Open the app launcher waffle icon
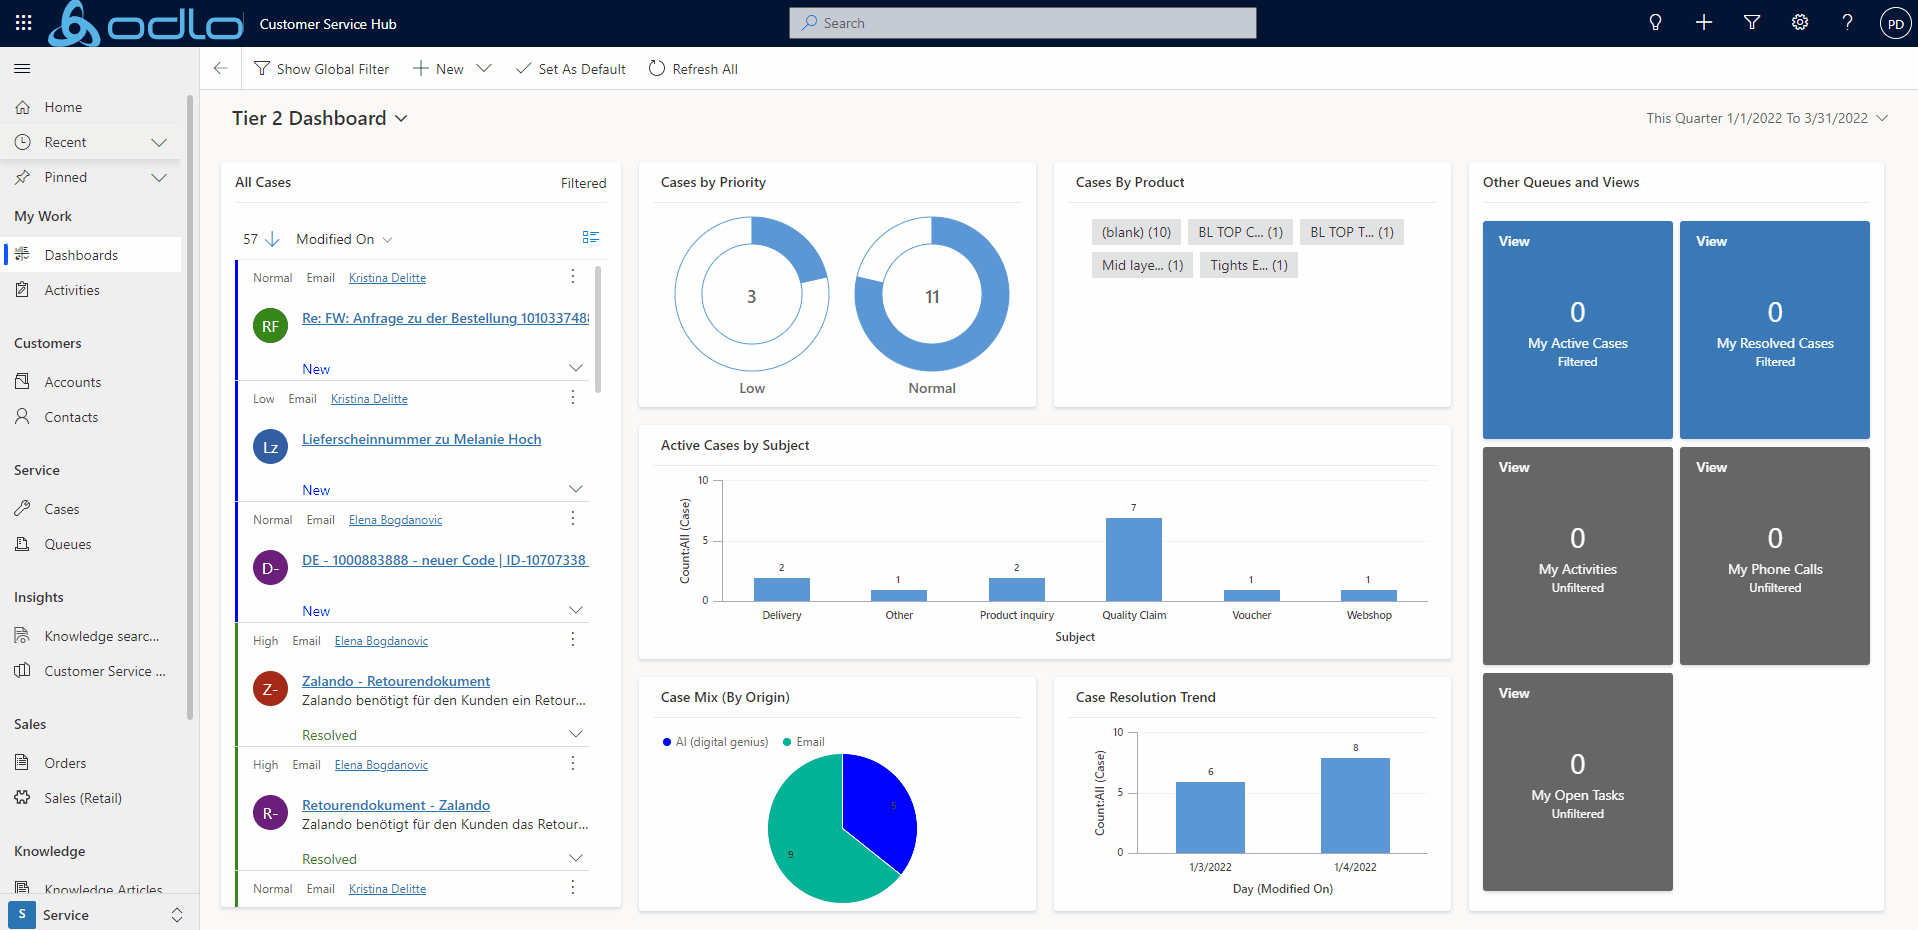This screenshot has height=930, width=1918. [x=23, y=23]
